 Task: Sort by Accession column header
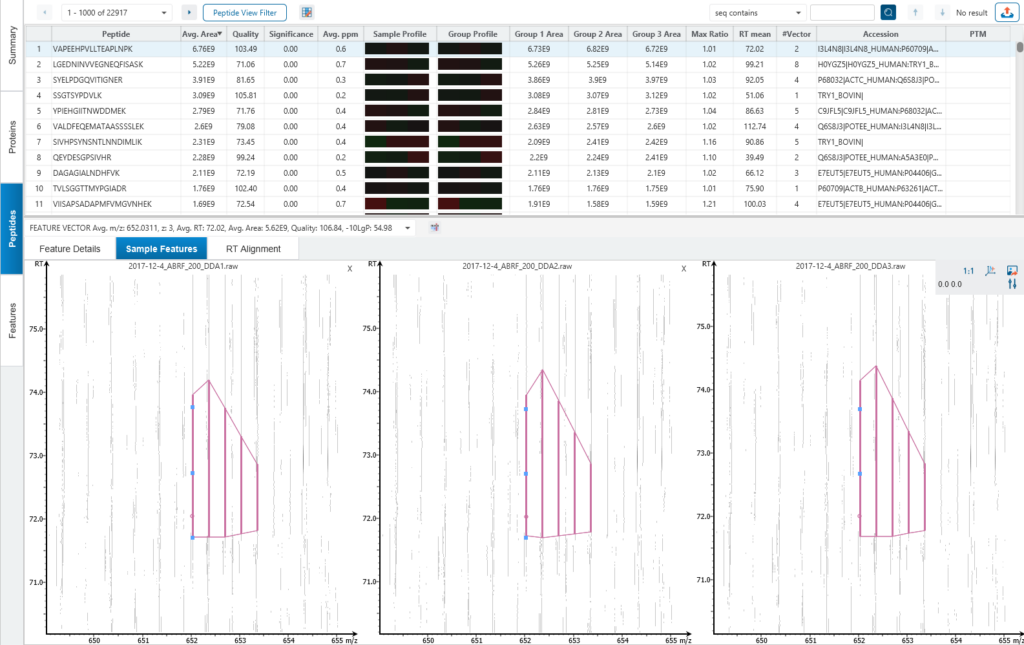click(x=880, y=34)
